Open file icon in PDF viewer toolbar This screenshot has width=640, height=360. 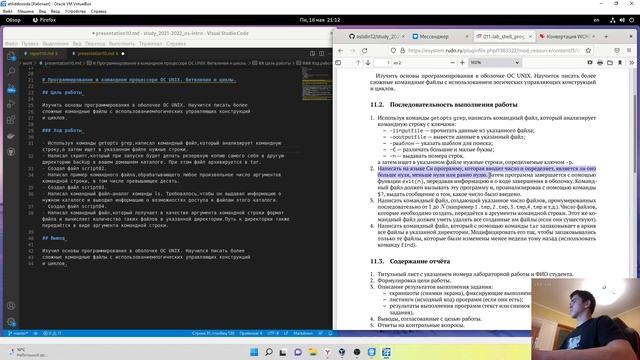pyautogui.click(x=610, y=63)
